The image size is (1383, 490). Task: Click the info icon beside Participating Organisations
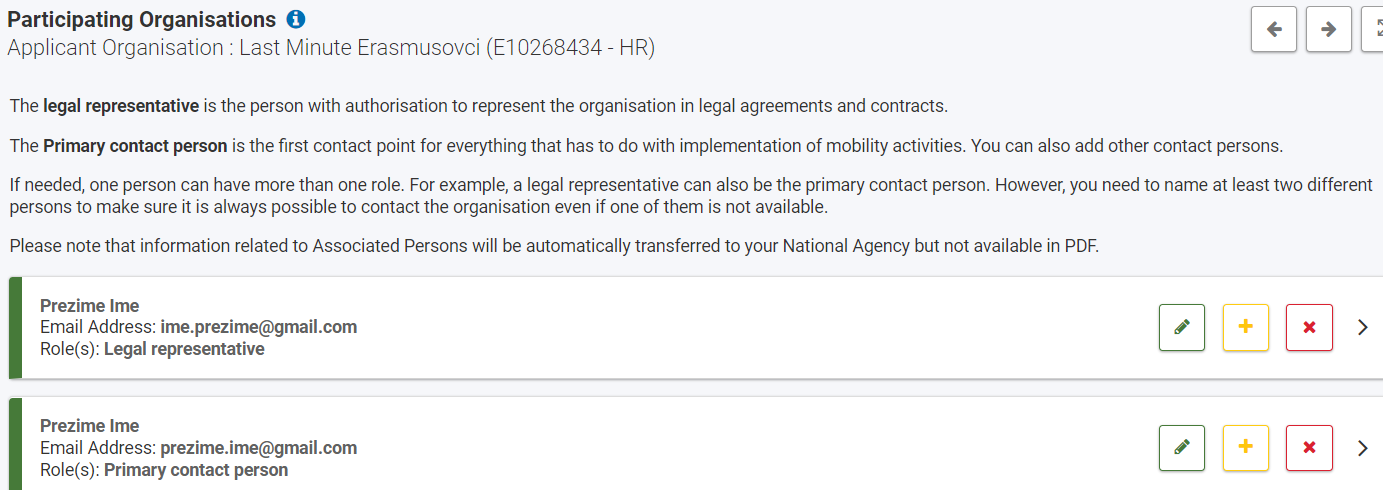[x=296, y=20]
